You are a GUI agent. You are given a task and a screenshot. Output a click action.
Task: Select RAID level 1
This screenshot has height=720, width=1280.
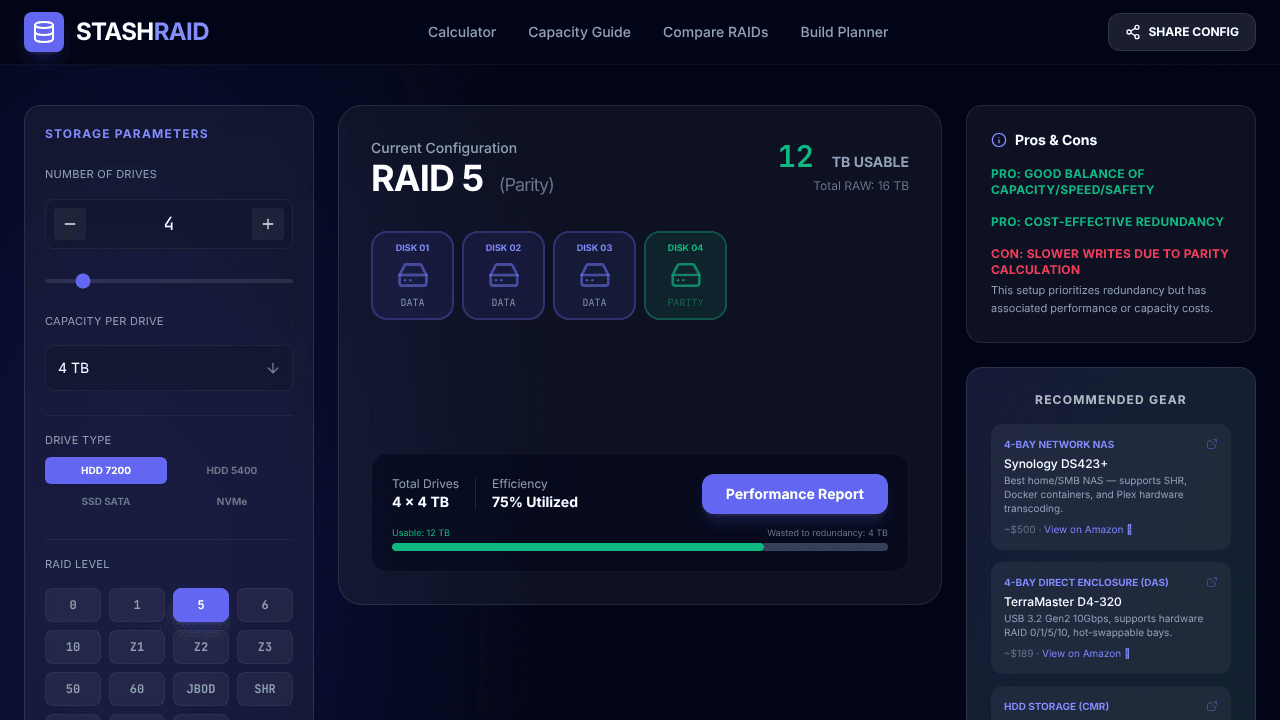pos(137,605)
